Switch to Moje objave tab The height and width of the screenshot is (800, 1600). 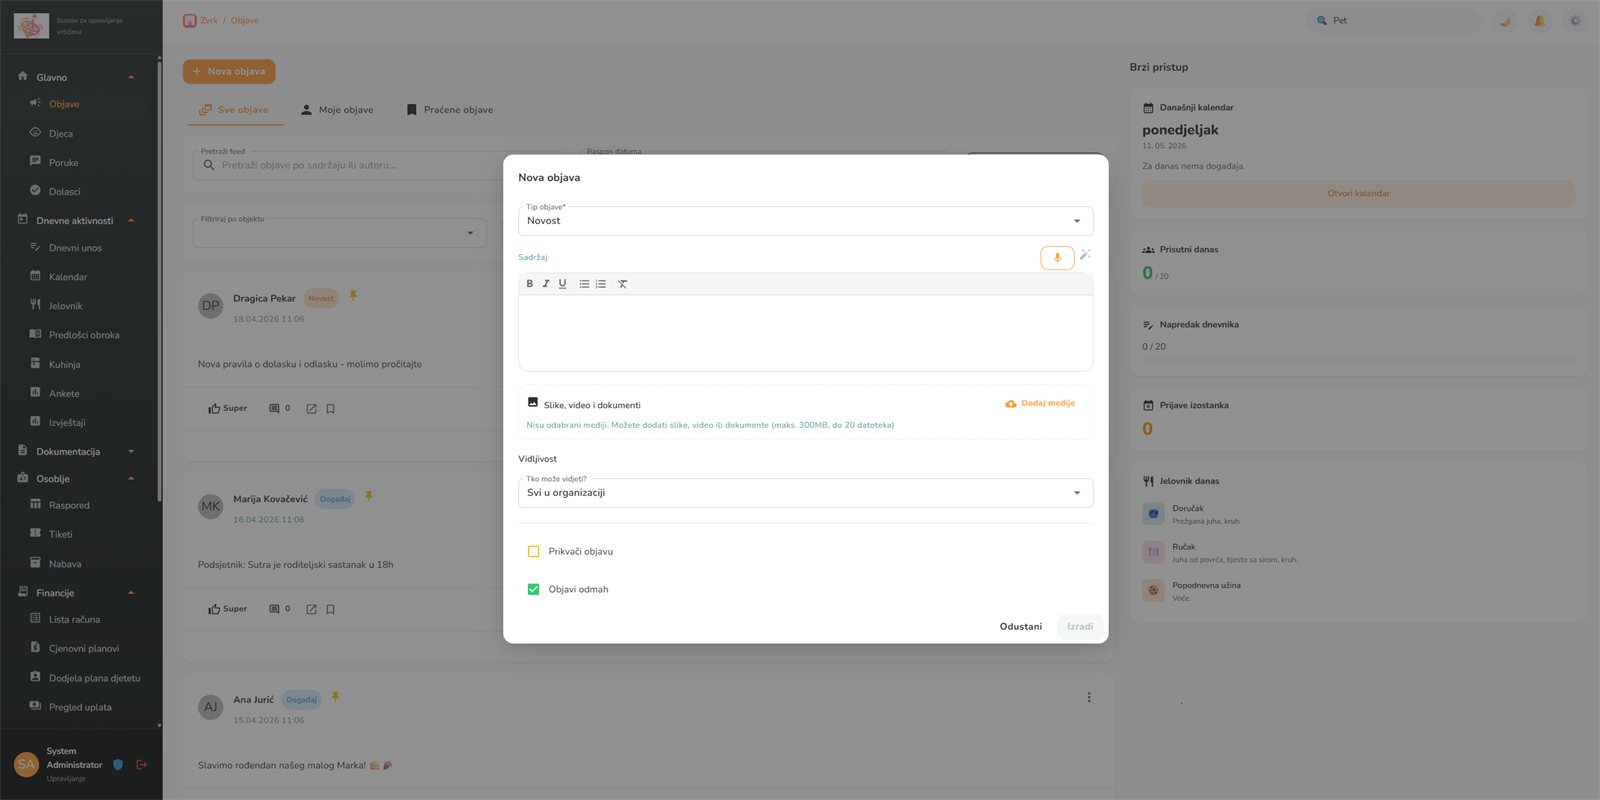[x=337, y=110]
